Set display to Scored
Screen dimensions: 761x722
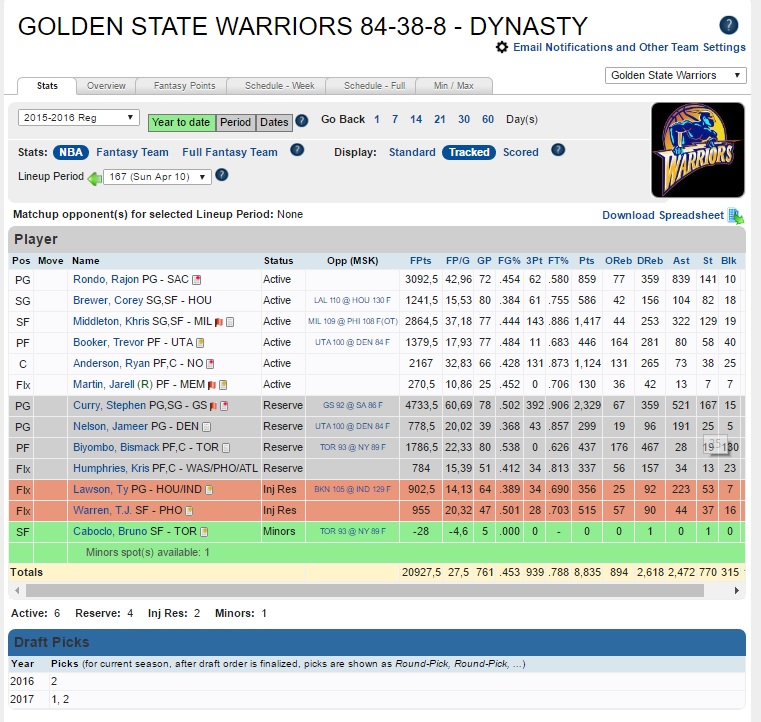[521, 152]
